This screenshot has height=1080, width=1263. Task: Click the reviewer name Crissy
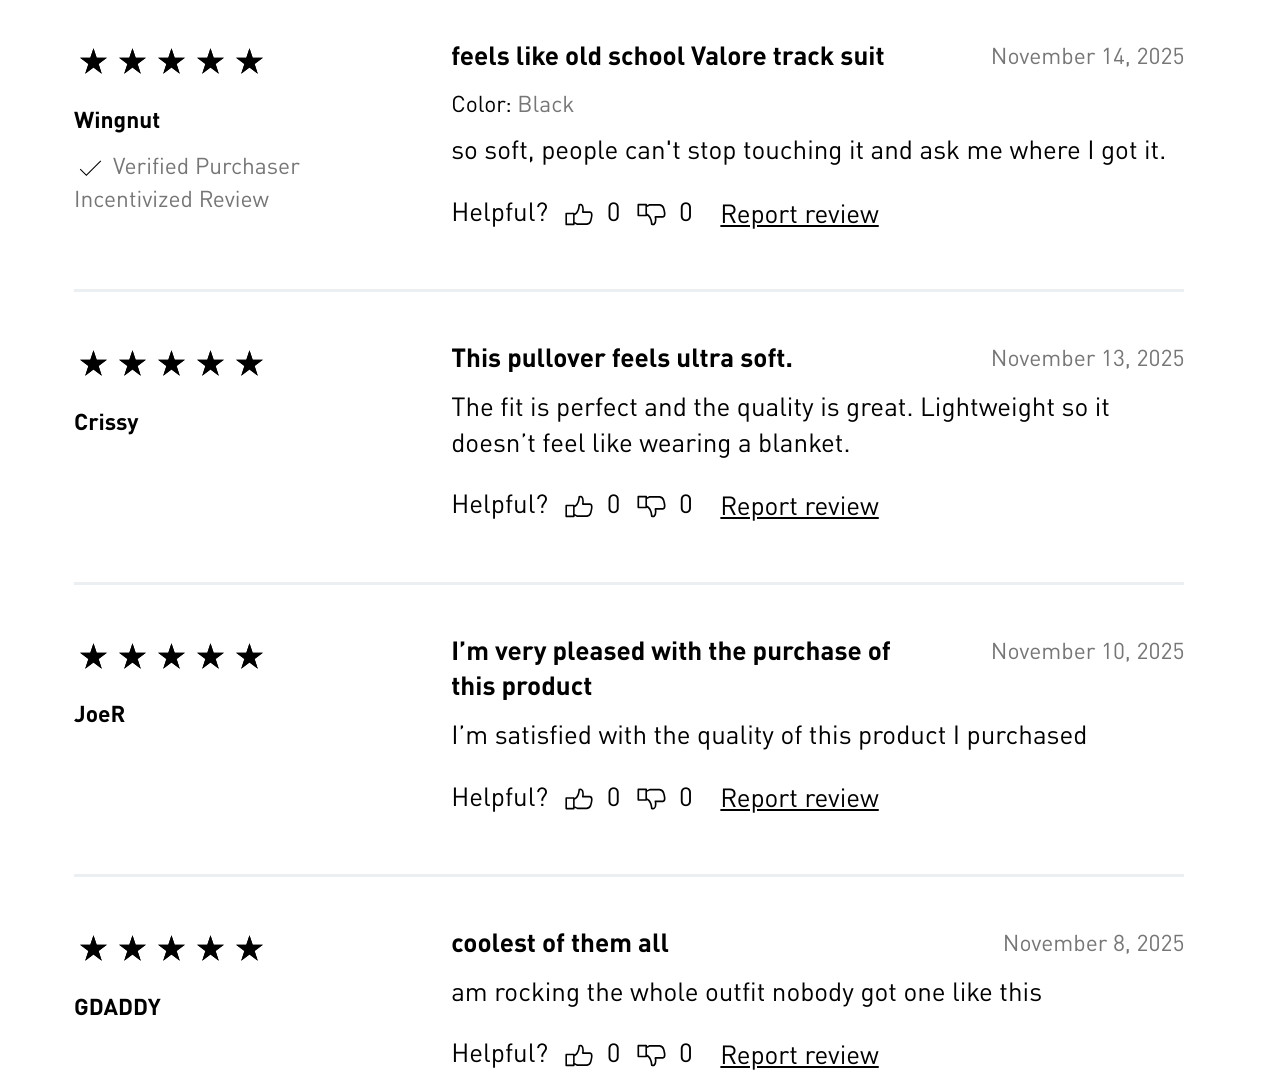point(106,422)
